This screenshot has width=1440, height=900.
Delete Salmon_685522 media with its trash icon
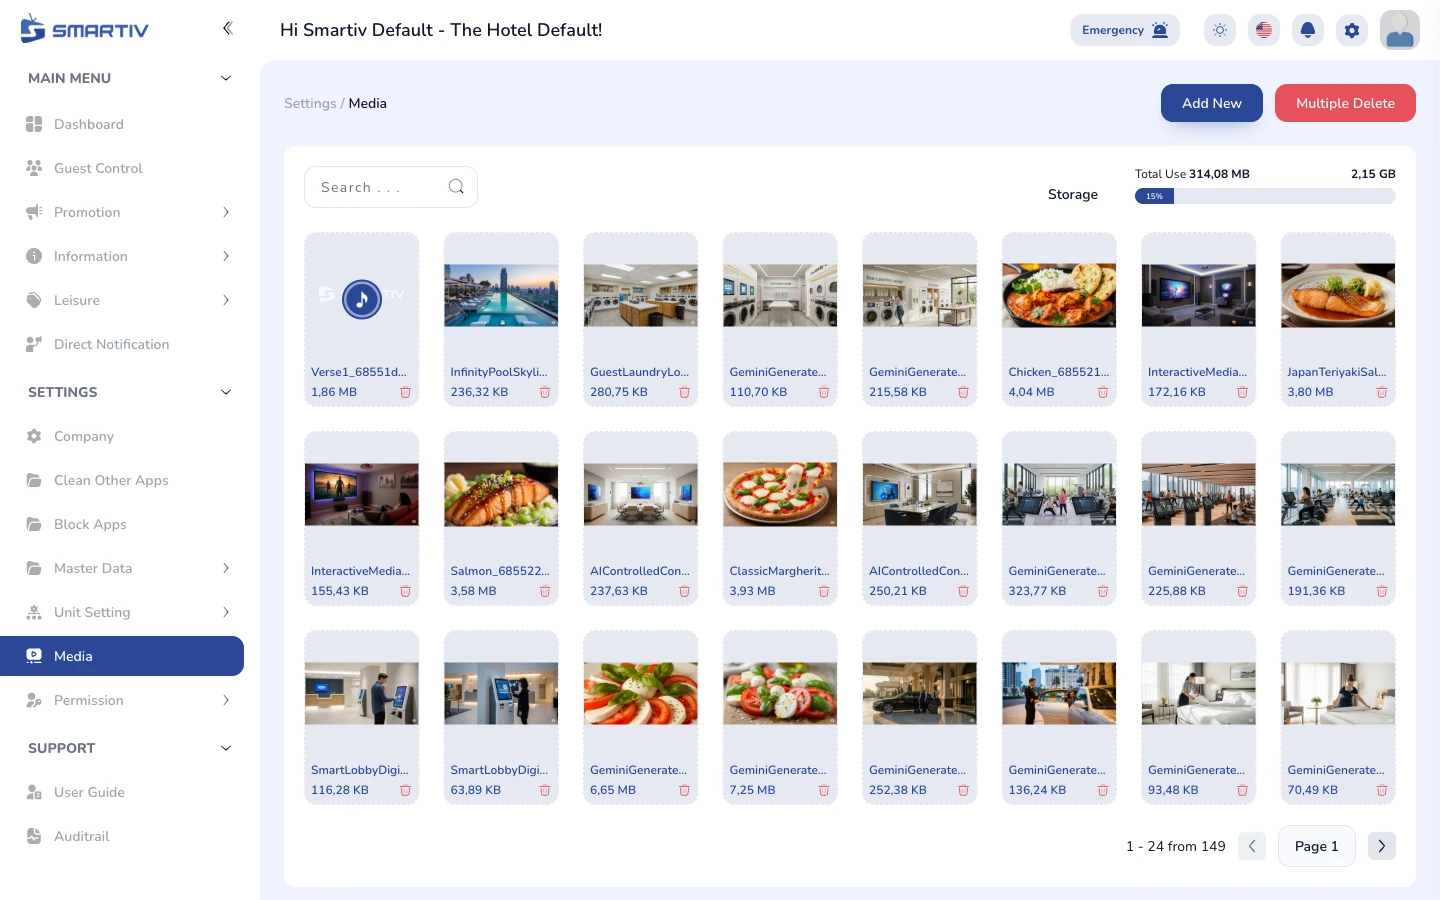(545, 591)
